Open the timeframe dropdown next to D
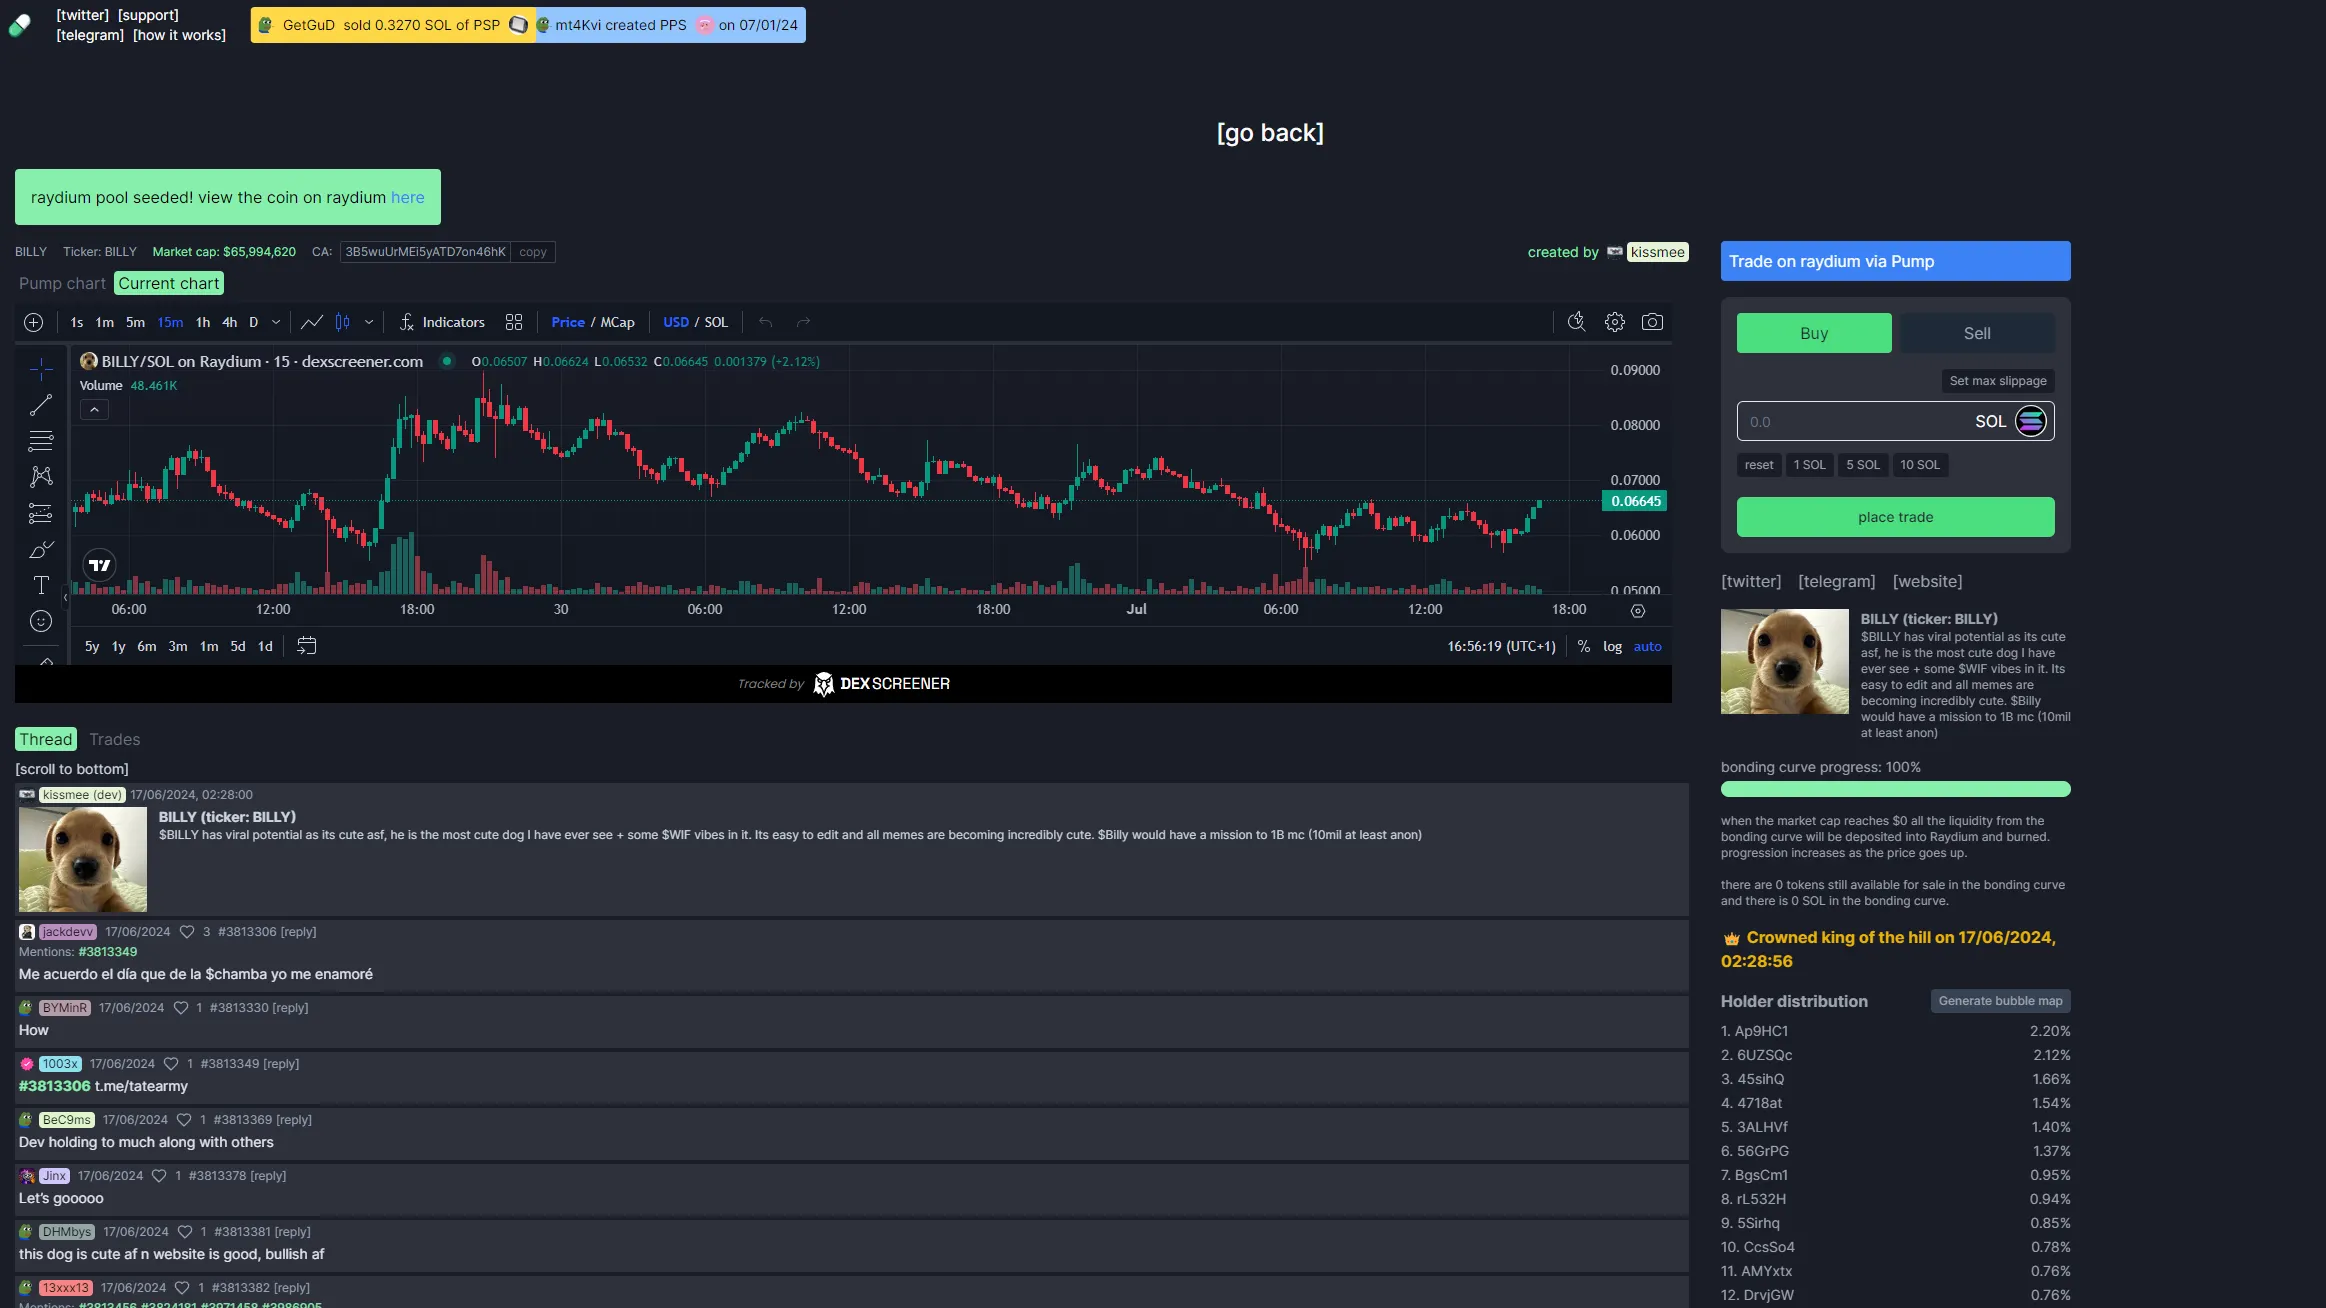 point(277,322)
